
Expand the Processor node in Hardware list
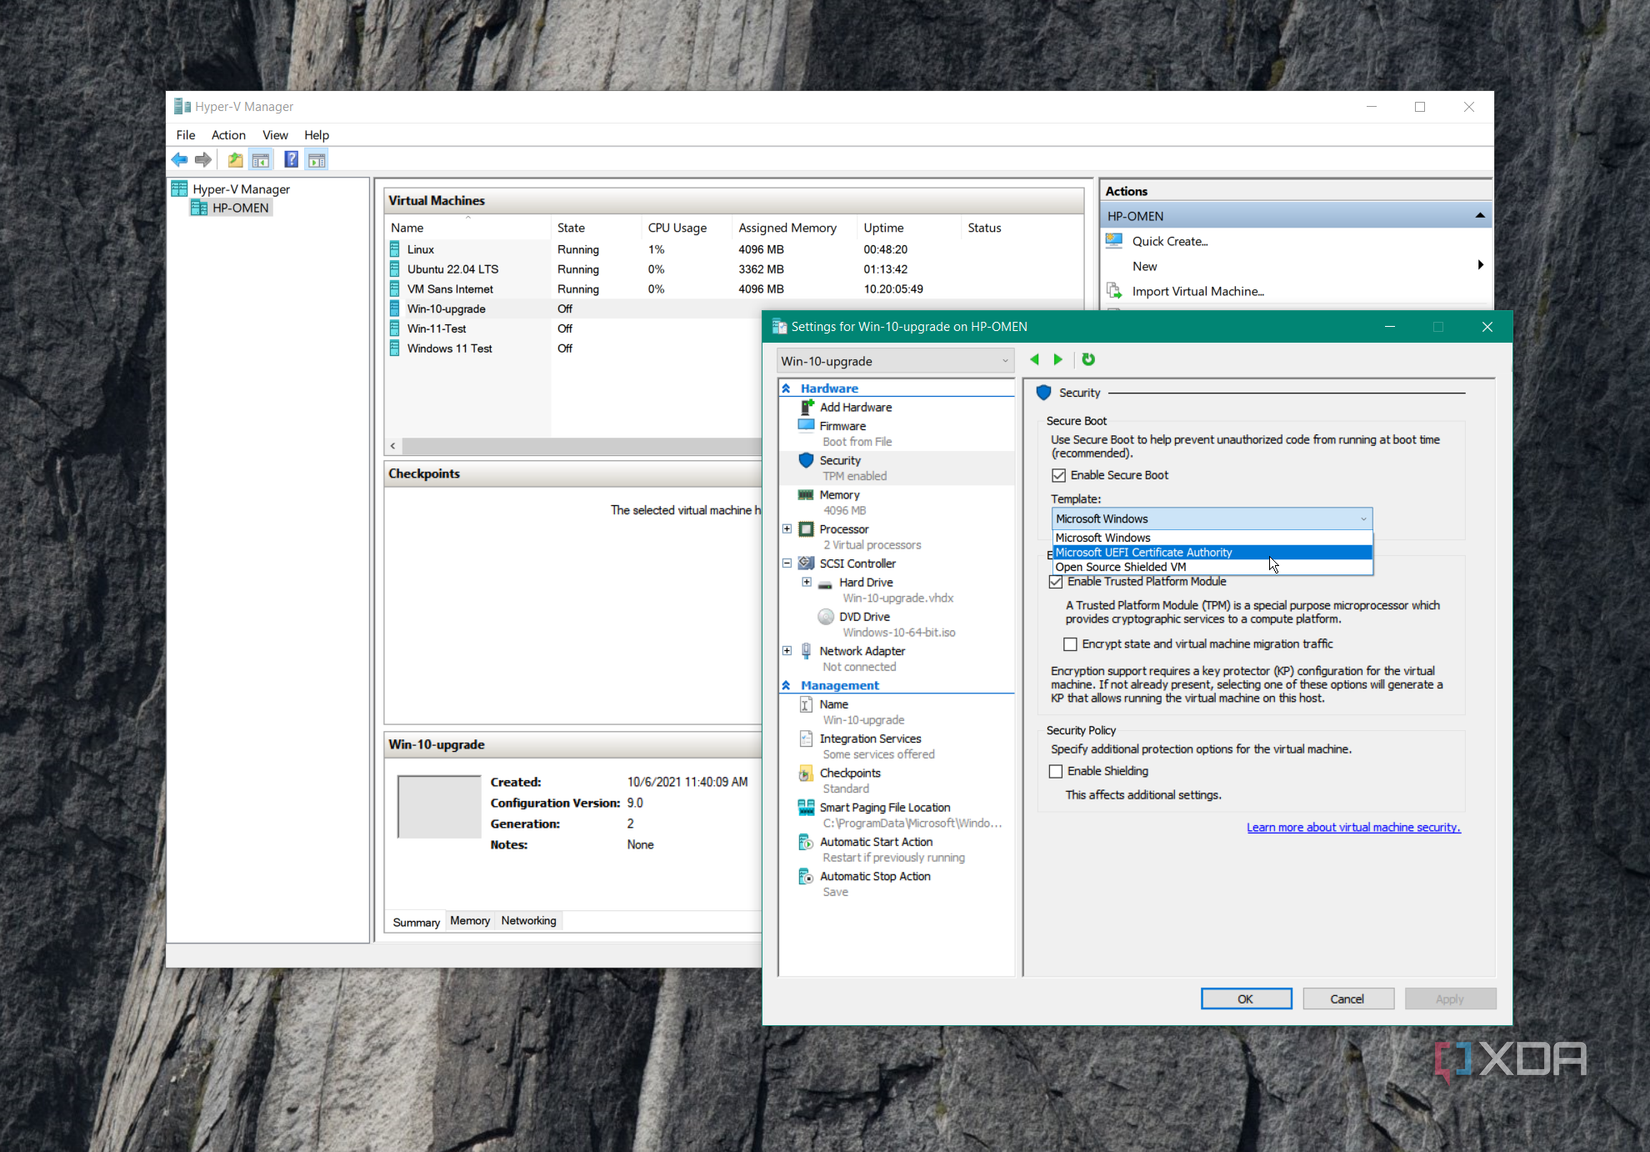(787, 528)
